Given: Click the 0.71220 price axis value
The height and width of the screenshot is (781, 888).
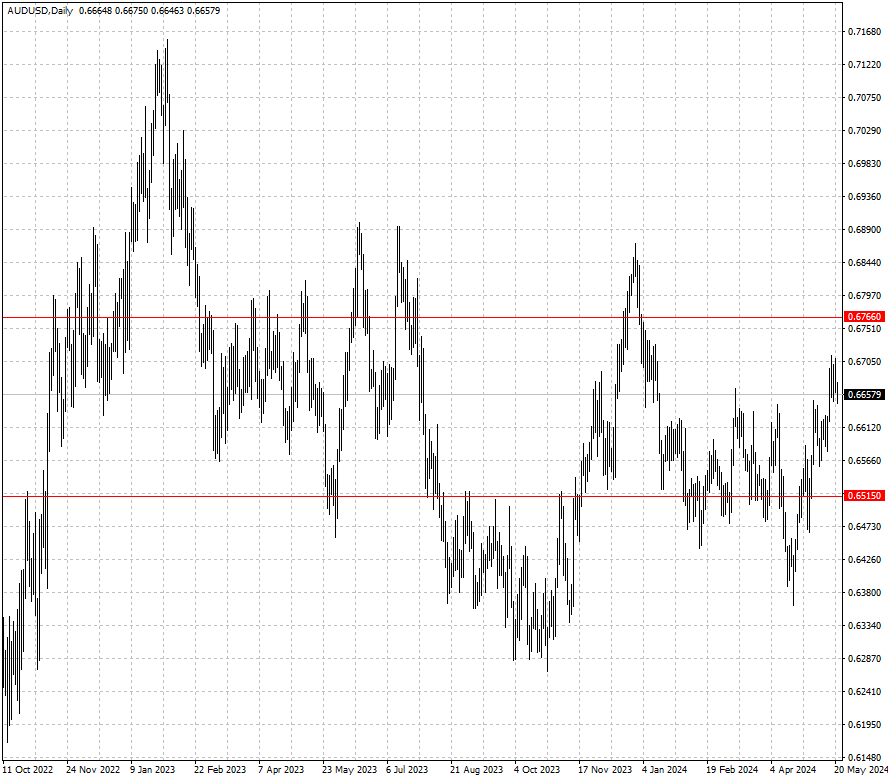Looking at the screenshot, I should pos(864,65).
